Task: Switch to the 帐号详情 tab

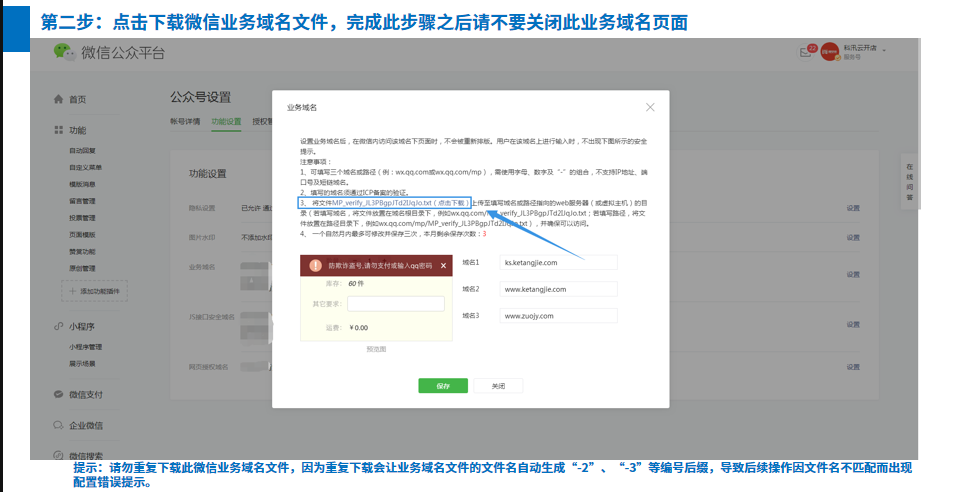Action: tap(185, 121)
